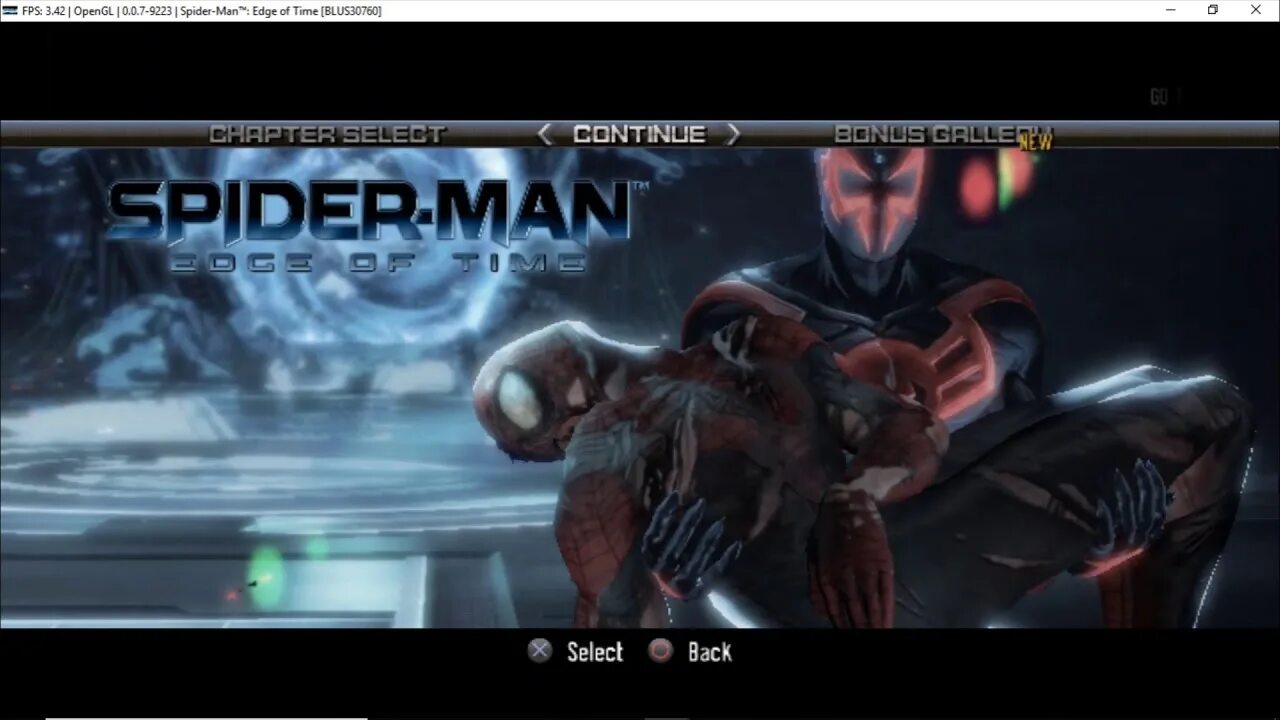Click the right arrow beside CONTINUE

point(733,134)
